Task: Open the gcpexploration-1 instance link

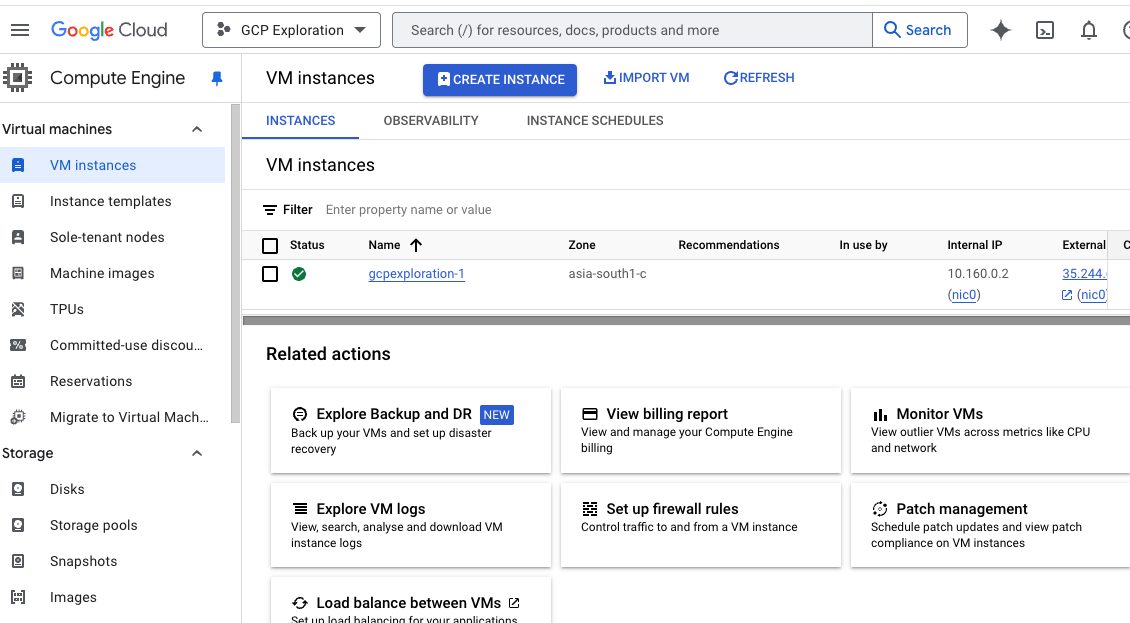Action: pyautogui.click(x=416, y=274)
